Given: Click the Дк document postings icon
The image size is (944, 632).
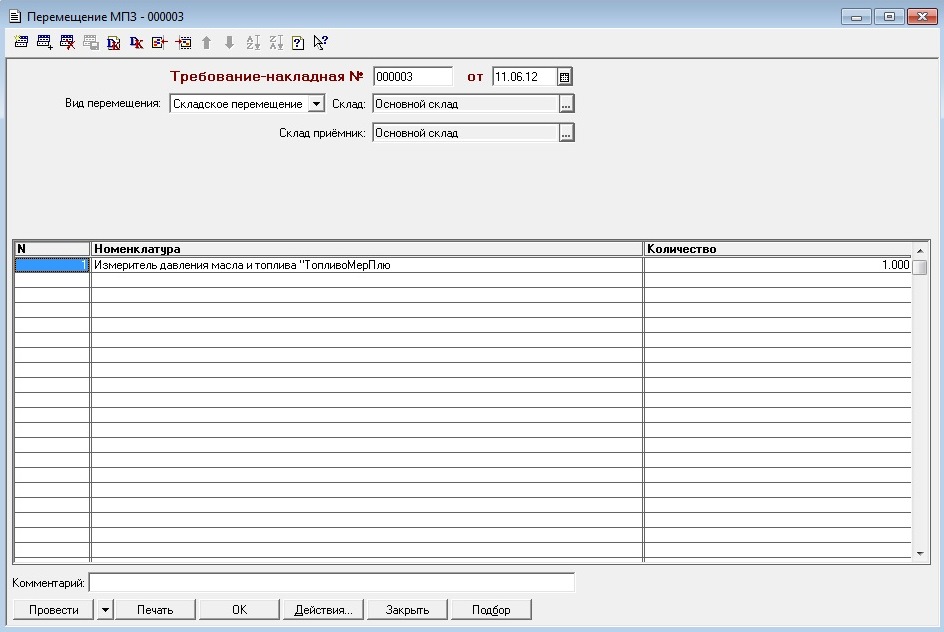Looking at the screenshot, I should coord(114,42).
